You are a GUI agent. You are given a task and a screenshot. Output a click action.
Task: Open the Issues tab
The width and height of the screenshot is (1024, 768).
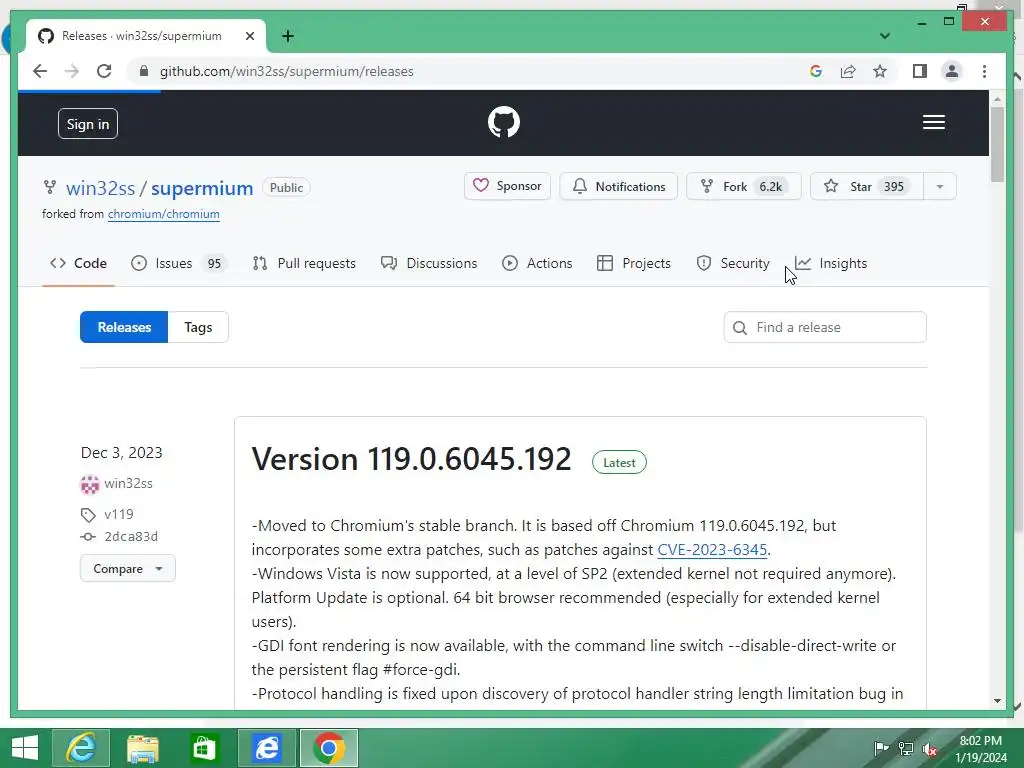[178, 263]
